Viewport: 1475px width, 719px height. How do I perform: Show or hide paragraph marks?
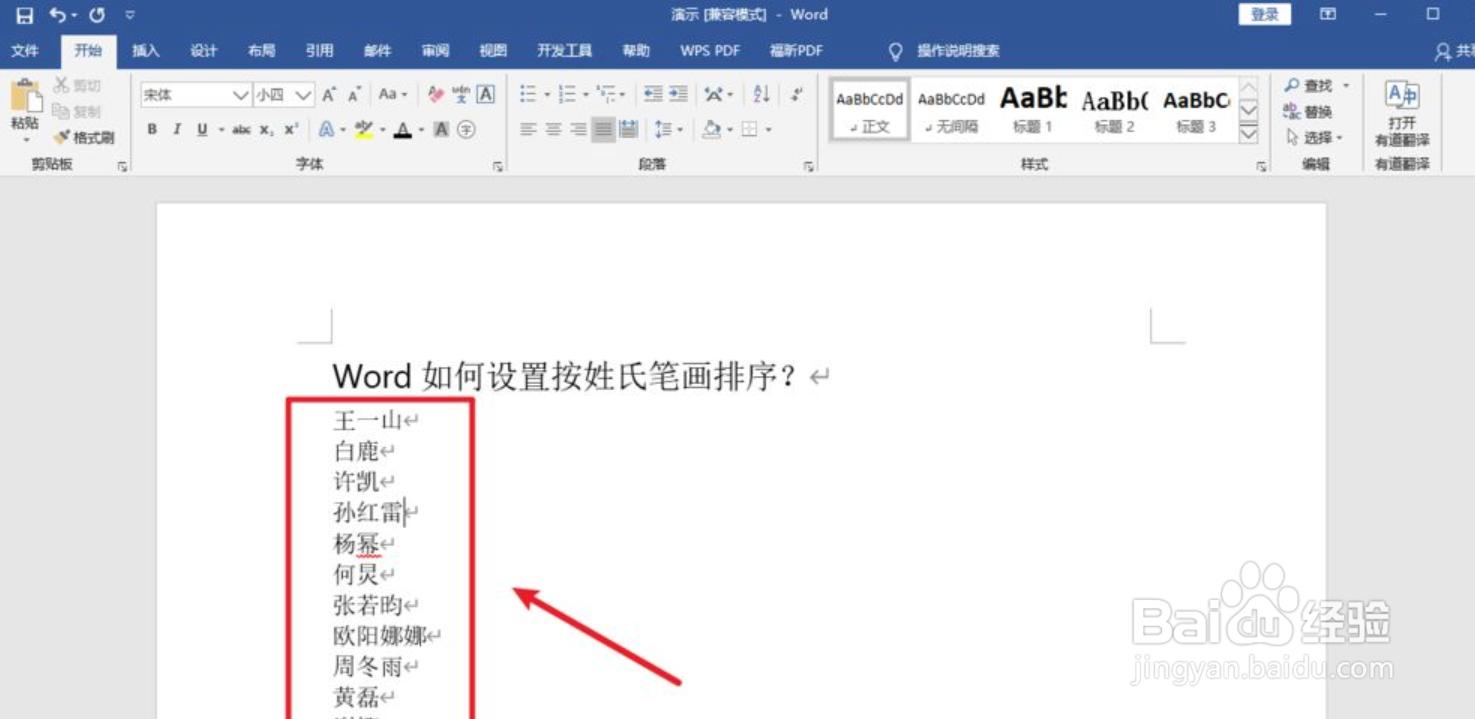coord(797,94)
